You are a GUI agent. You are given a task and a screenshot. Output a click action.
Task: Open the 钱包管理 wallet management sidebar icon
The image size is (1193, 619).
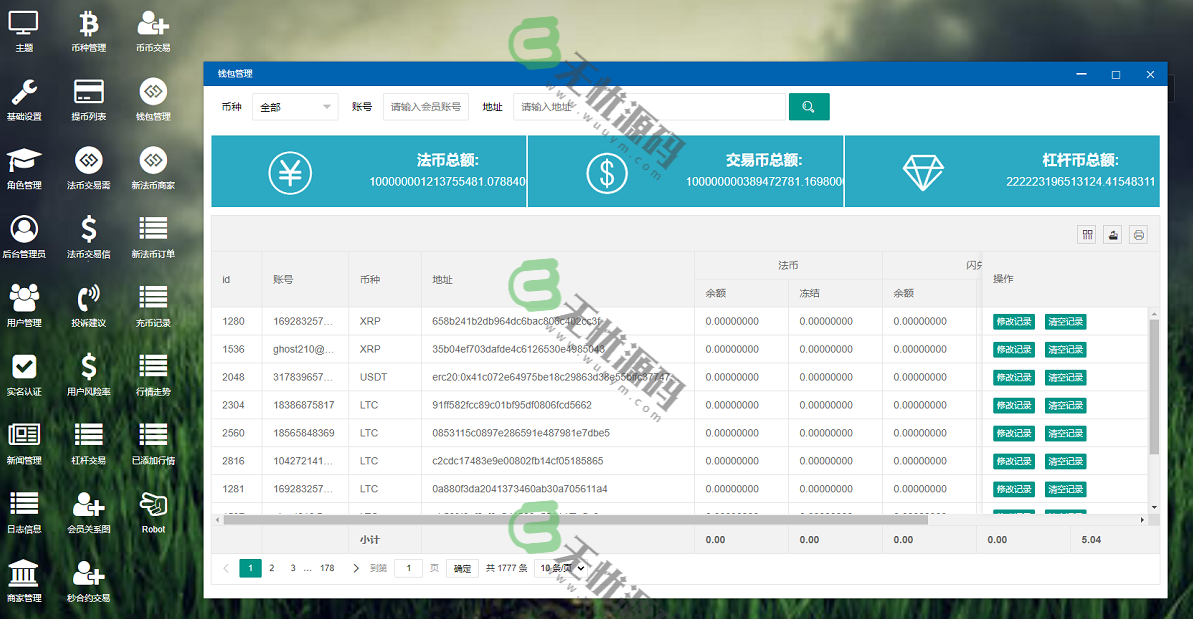click(x=152, y=99)
